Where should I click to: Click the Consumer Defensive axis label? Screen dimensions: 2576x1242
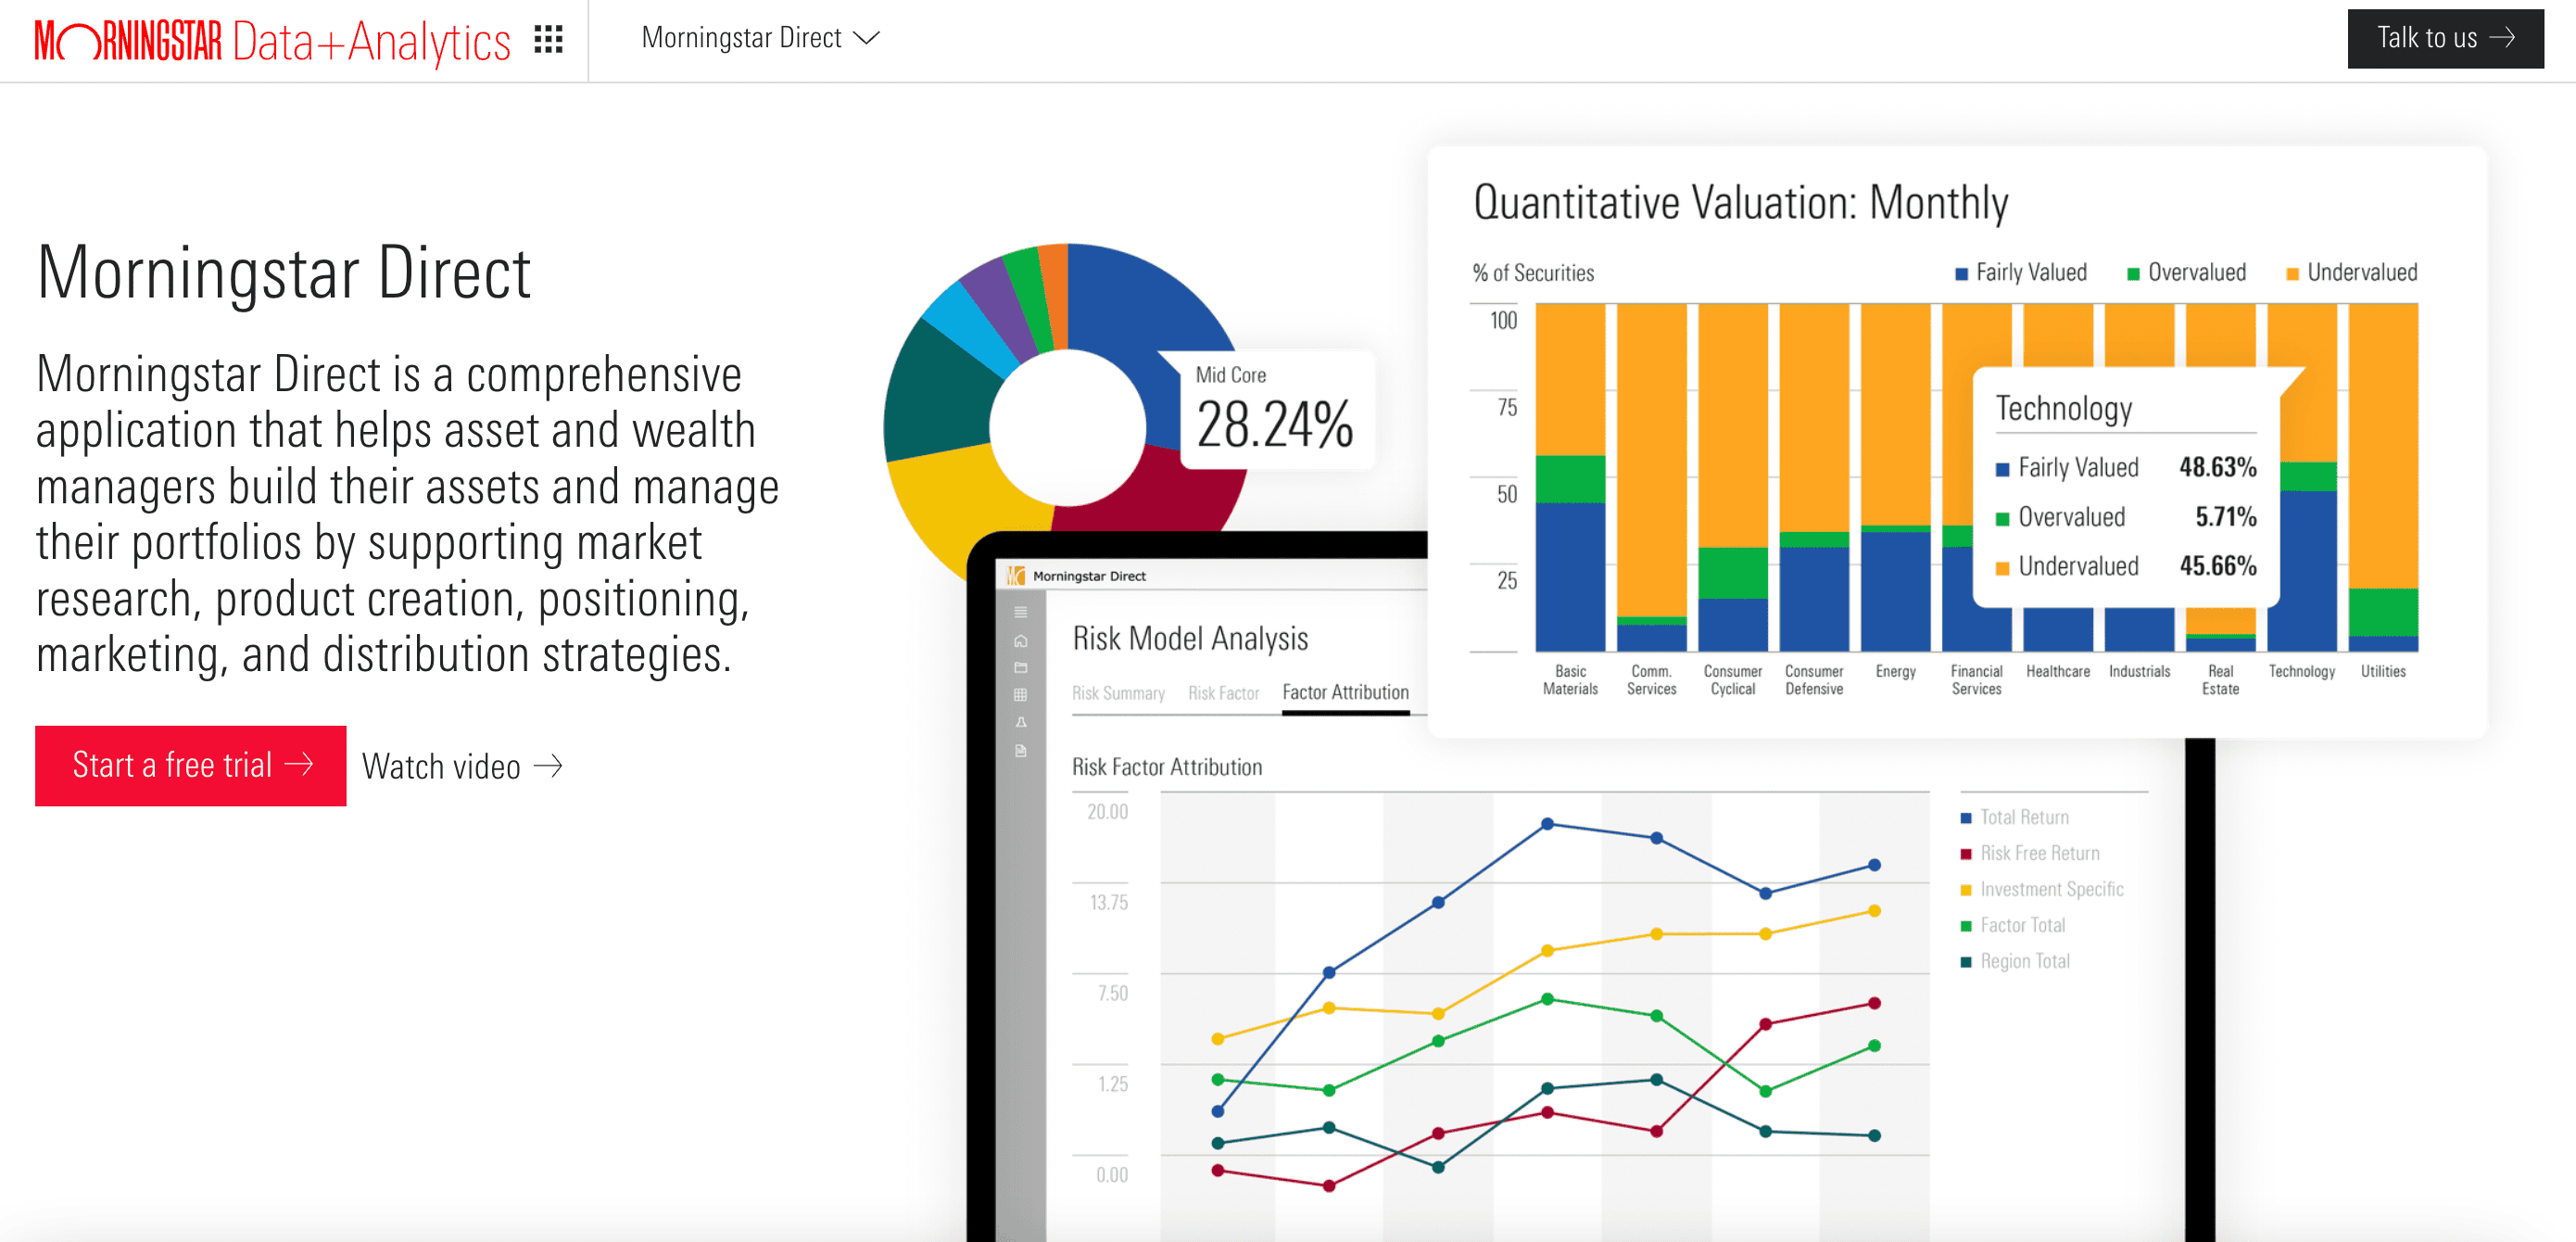pos(1814,680)
